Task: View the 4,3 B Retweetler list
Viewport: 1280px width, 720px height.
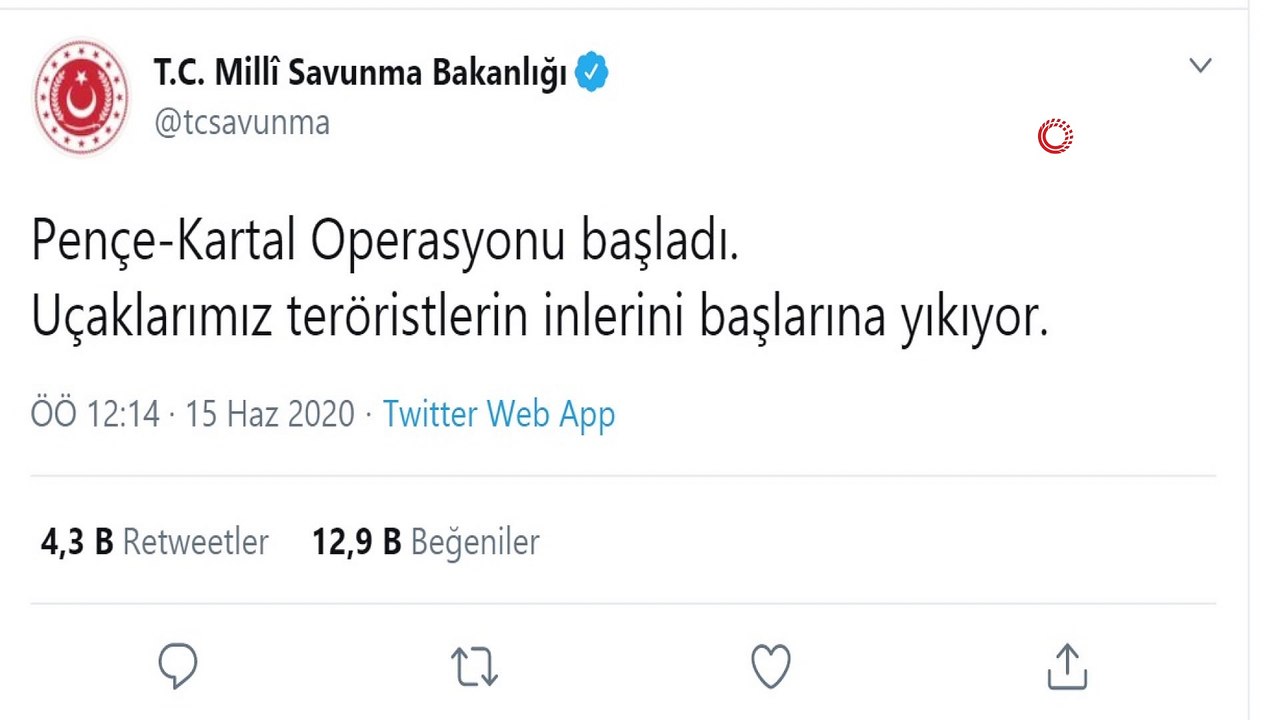Action: [155, 542]
